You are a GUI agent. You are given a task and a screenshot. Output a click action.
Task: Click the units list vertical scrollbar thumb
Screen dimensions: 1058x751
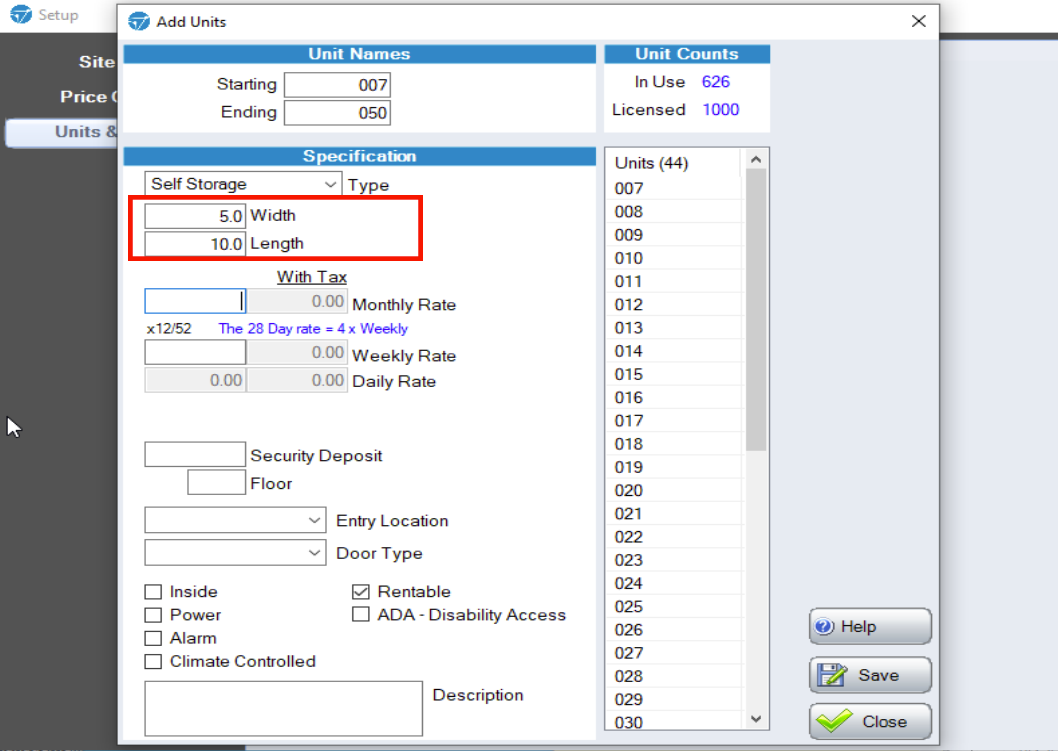pyautogui.click(x=756, y=310)
